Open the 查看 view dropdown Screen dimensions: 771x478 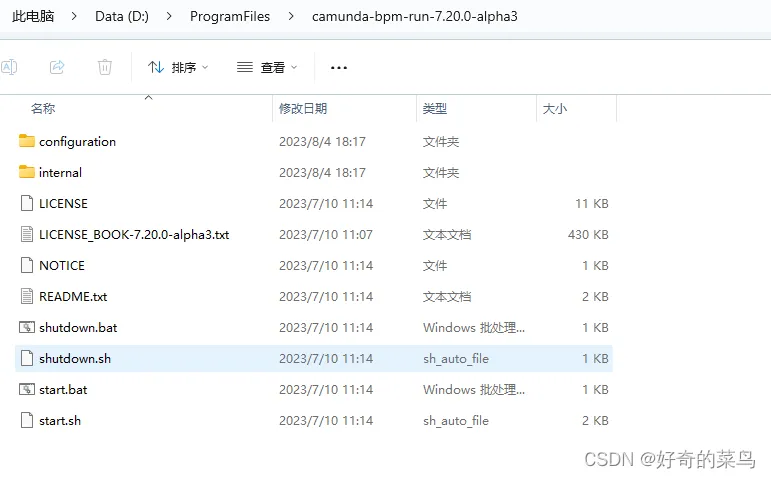(x=267, y=67)
